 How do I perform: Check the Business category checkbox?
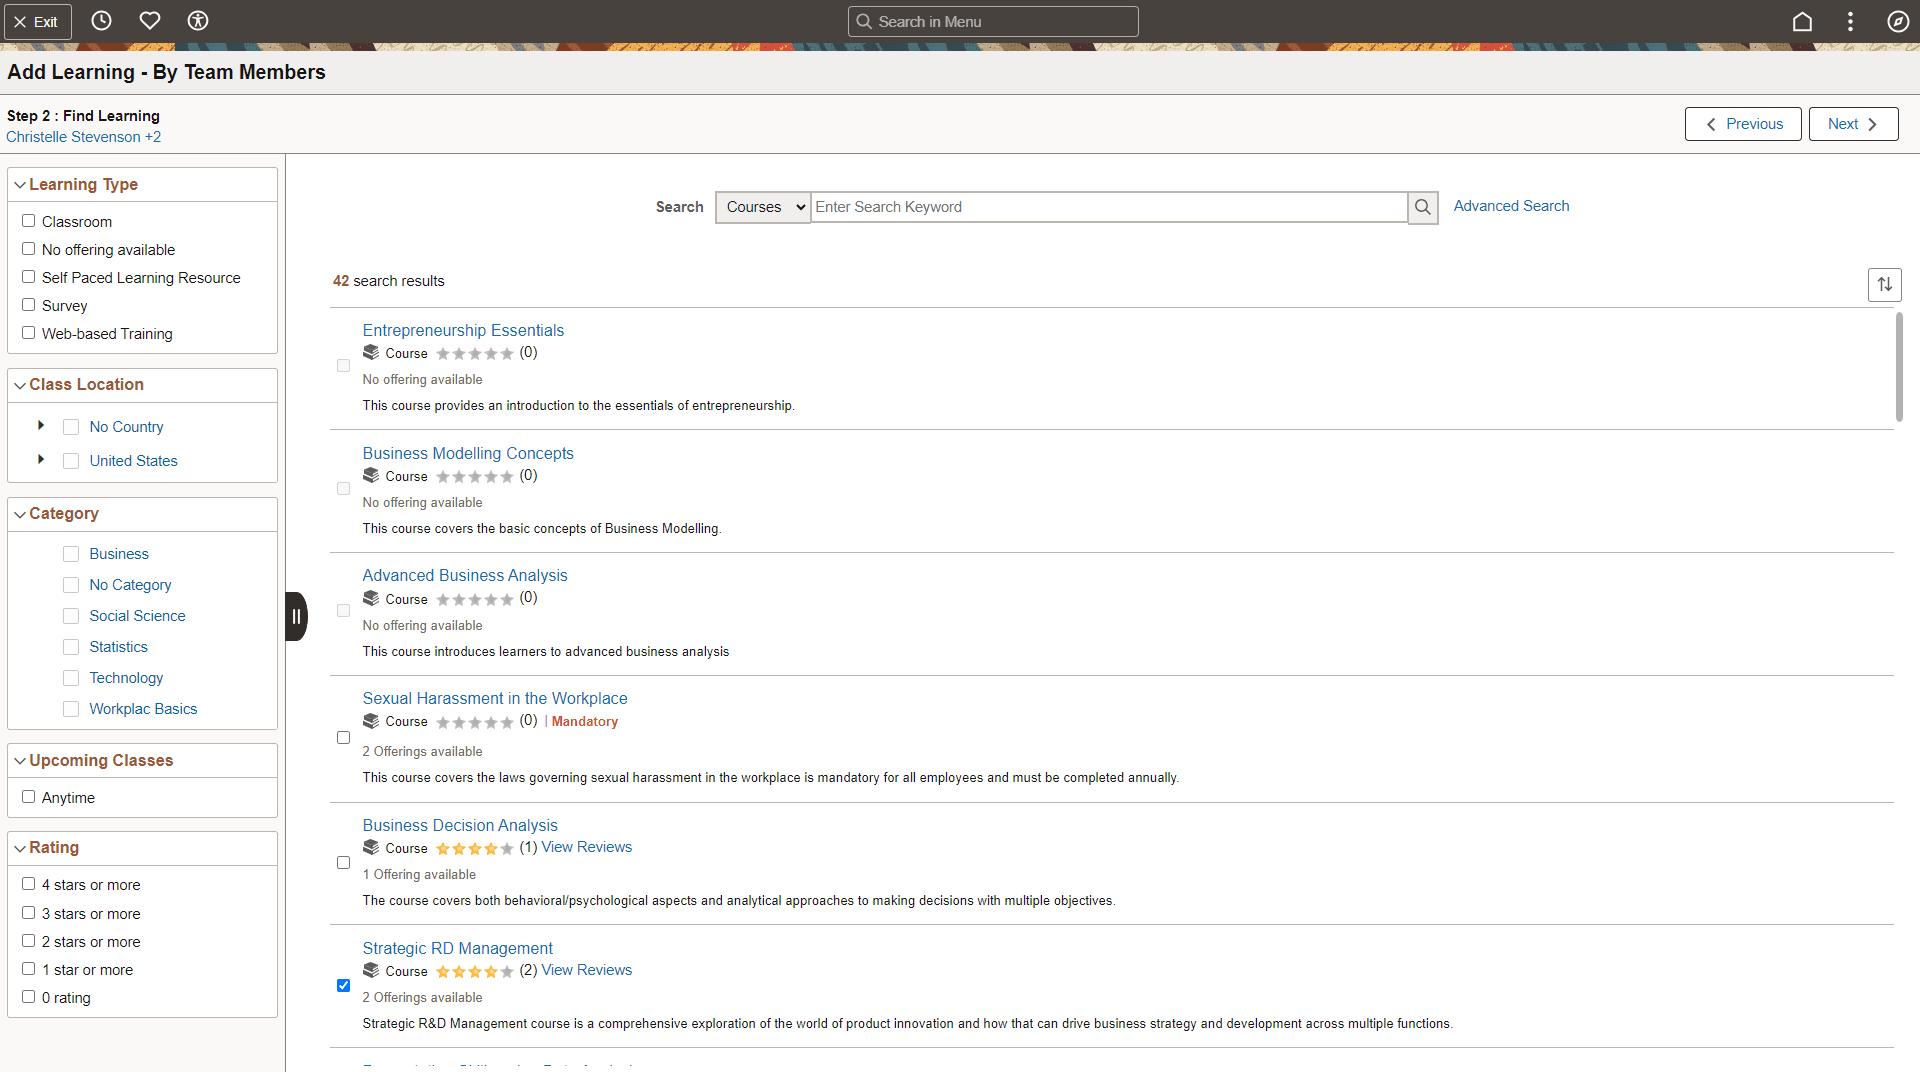coord(70,553)
